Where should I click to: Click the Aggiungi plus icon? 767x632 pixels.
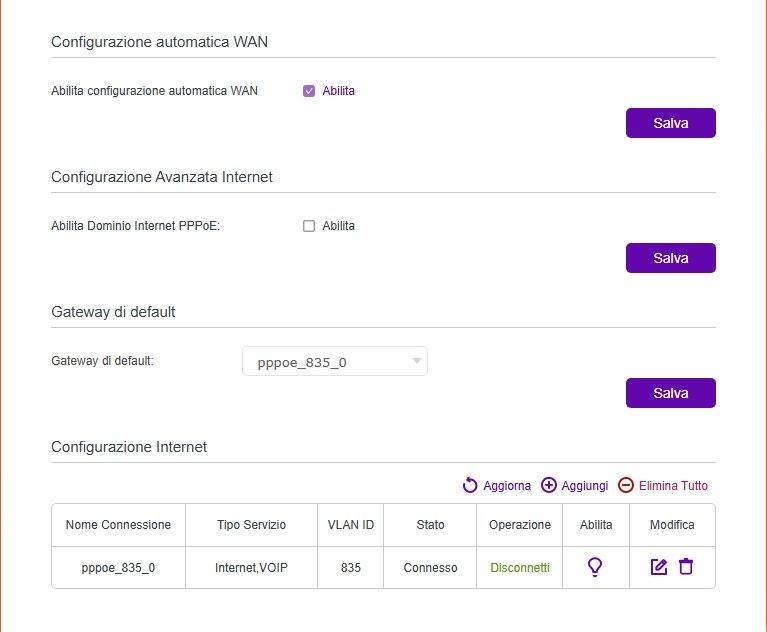click(548, 485)
